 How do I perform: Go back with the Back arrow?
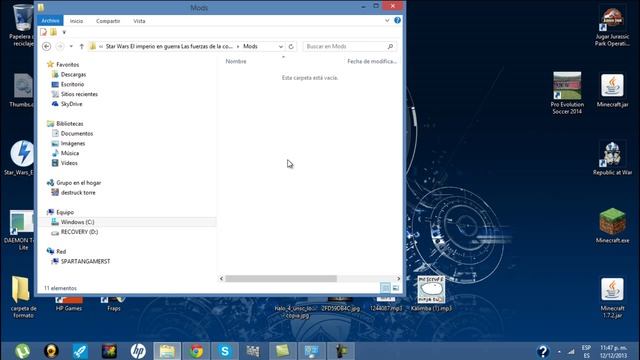tap(47, 47)
